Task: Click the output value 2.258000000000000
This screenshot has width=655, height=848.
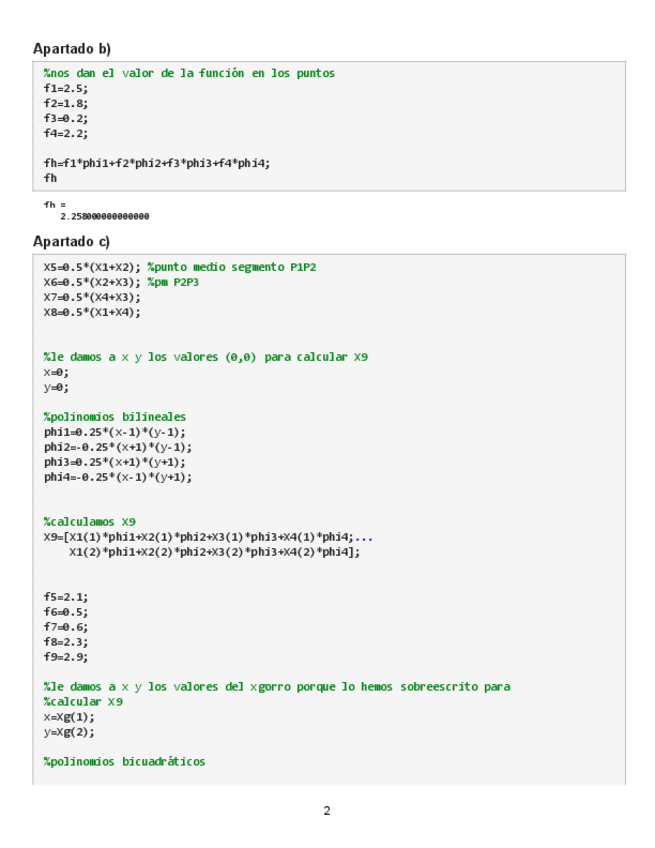Action: coord(105,216)
